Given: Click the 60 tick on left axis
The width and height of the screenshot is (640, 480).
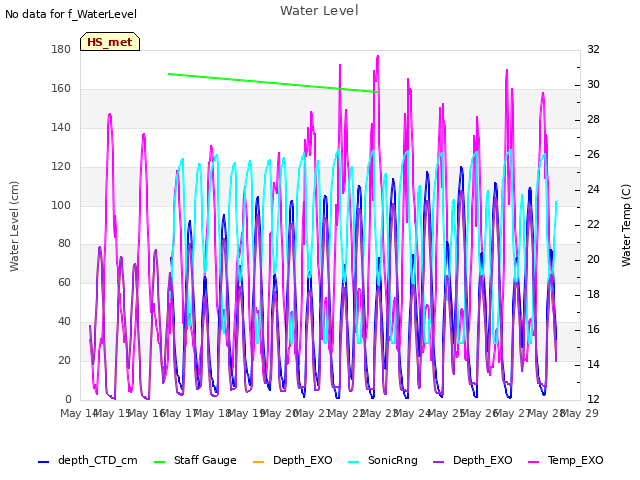Looking at the screenshot, I should click(64, 282).
